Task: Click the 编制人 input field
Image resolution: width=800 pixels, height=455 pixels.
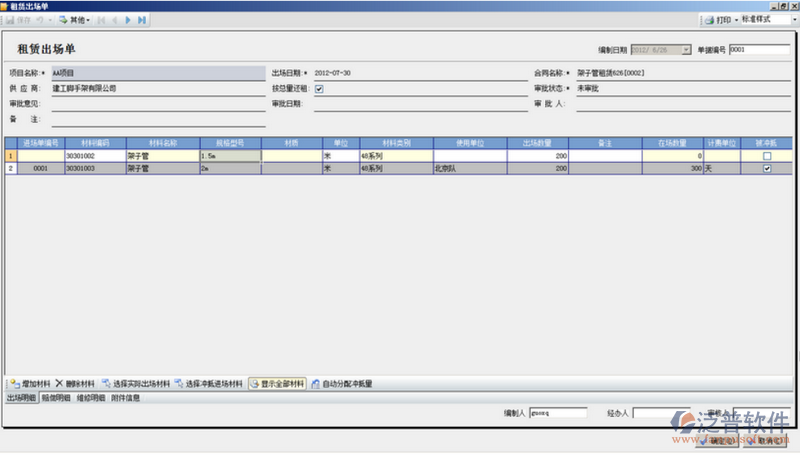Action: pyautogui.click(x=558, y=413)
